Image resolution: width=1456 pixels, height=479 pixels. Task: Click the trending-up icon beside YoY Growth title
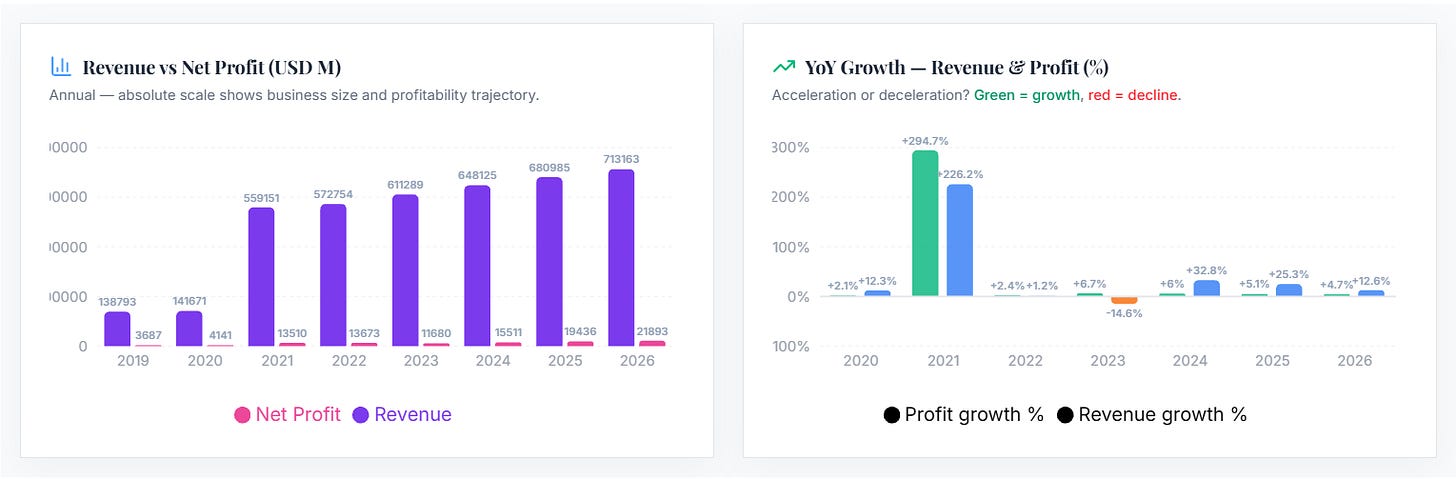(x=783, y=67)
